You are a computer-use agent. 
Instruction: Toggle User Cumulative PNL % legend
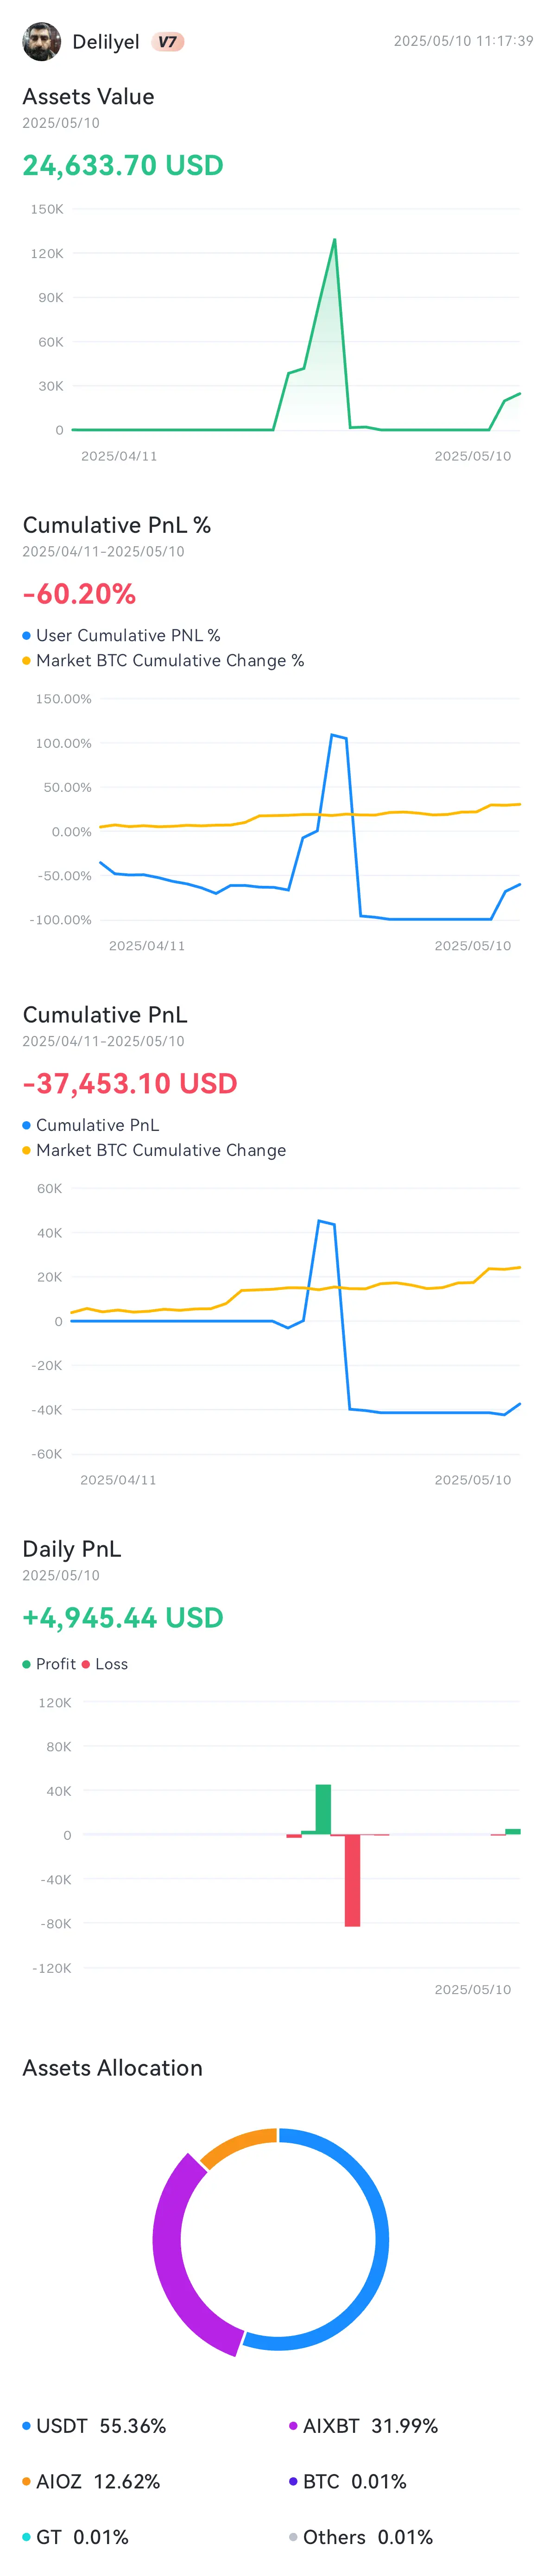tap(121, 635)
